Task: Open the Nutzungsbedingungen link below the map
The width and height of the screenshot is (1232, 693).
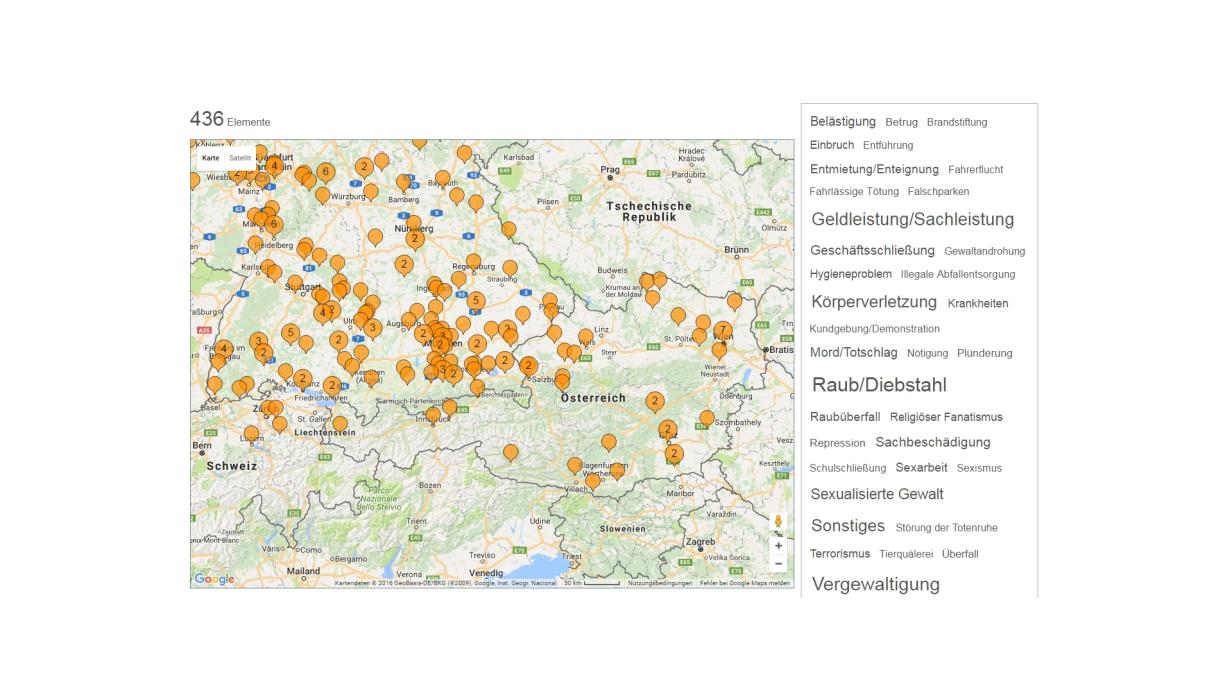Action: tap(660, 583)
